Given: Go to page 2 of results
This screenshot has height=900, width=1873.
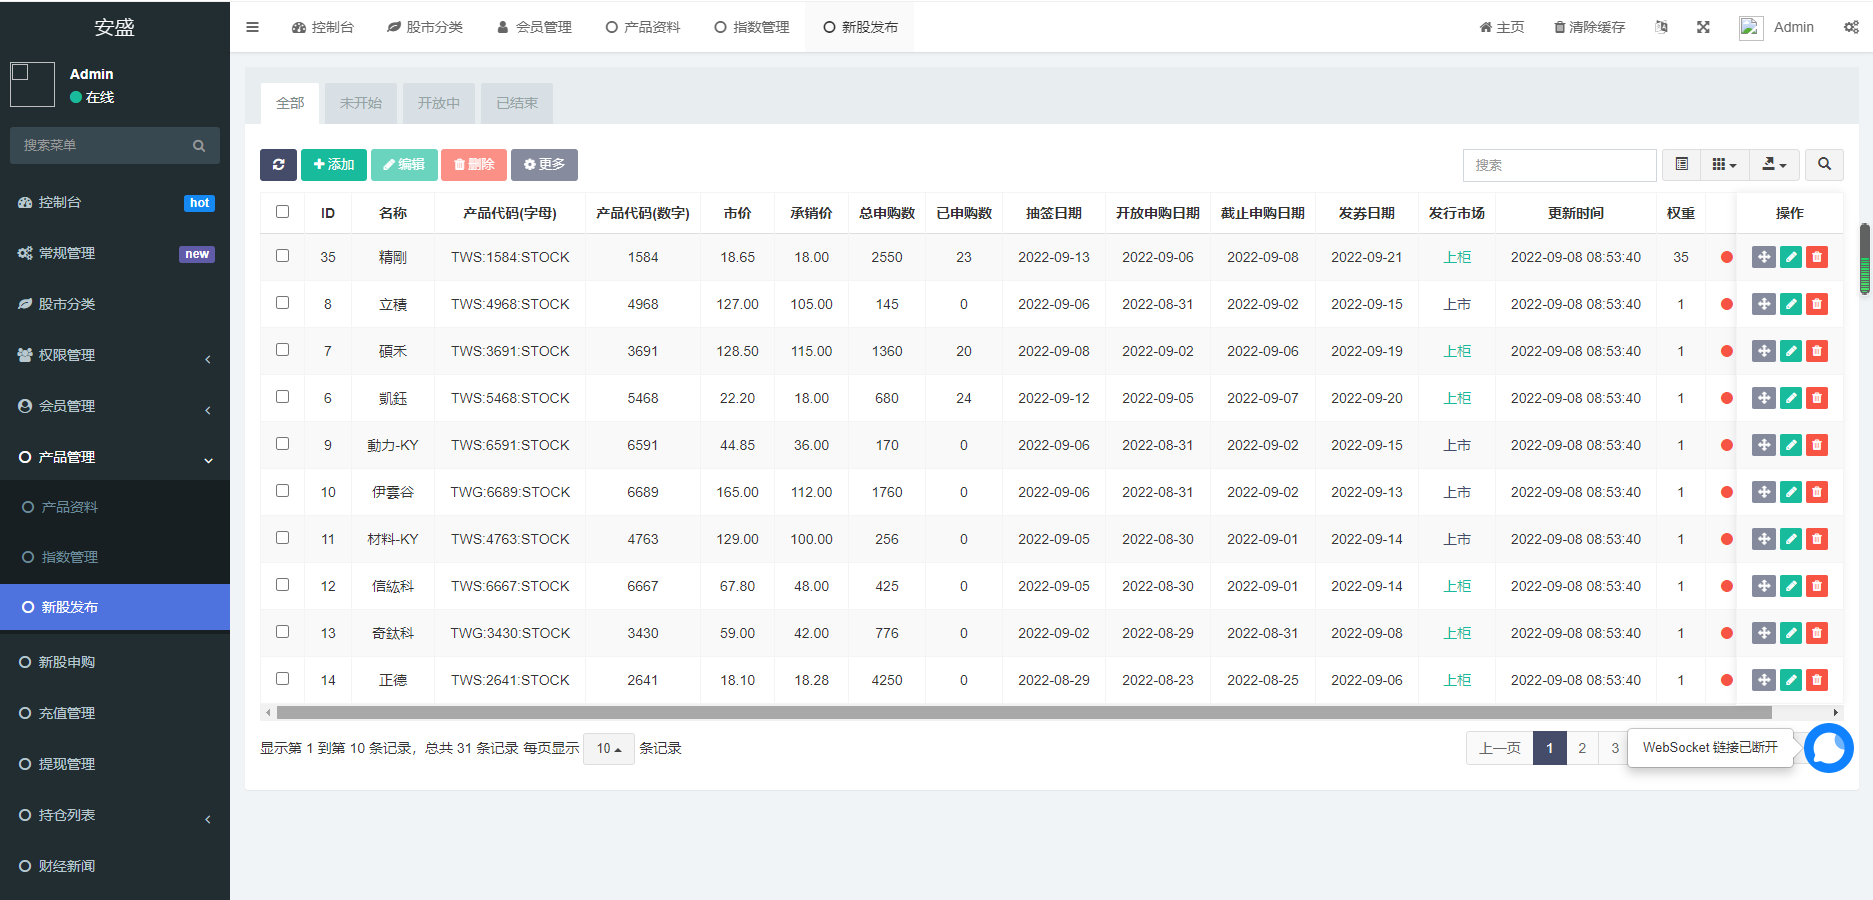Looking at the screenshot, I should (x=1582, y=748).
